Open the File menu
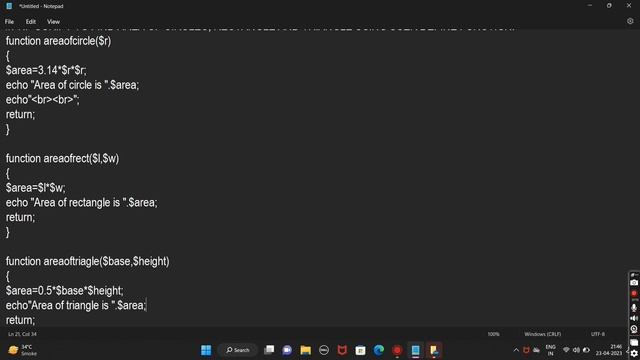Image resolution: width=640 pixels, height=360 pixels. (x=9, y=22)
